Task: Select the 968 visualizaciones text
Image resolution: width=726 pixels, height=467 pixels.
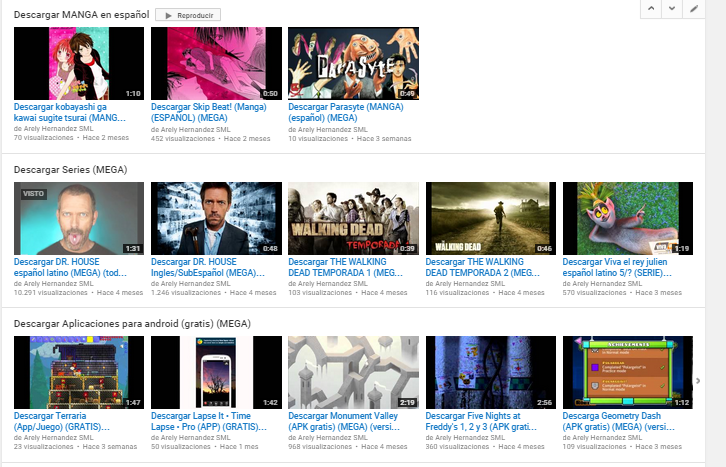Action: tap(320, 447)
